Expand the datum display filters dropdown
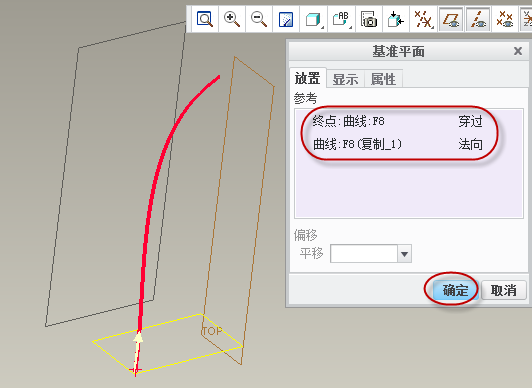The width and height of the screenshot is (532, 388). [x=423, y=19]
